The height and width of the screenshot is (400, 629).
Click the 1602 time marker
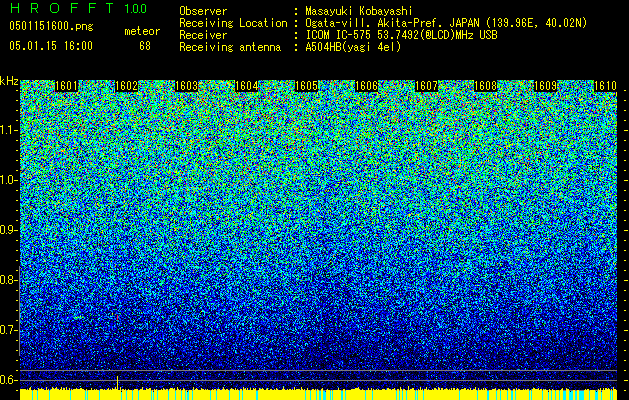click(126, 86)
